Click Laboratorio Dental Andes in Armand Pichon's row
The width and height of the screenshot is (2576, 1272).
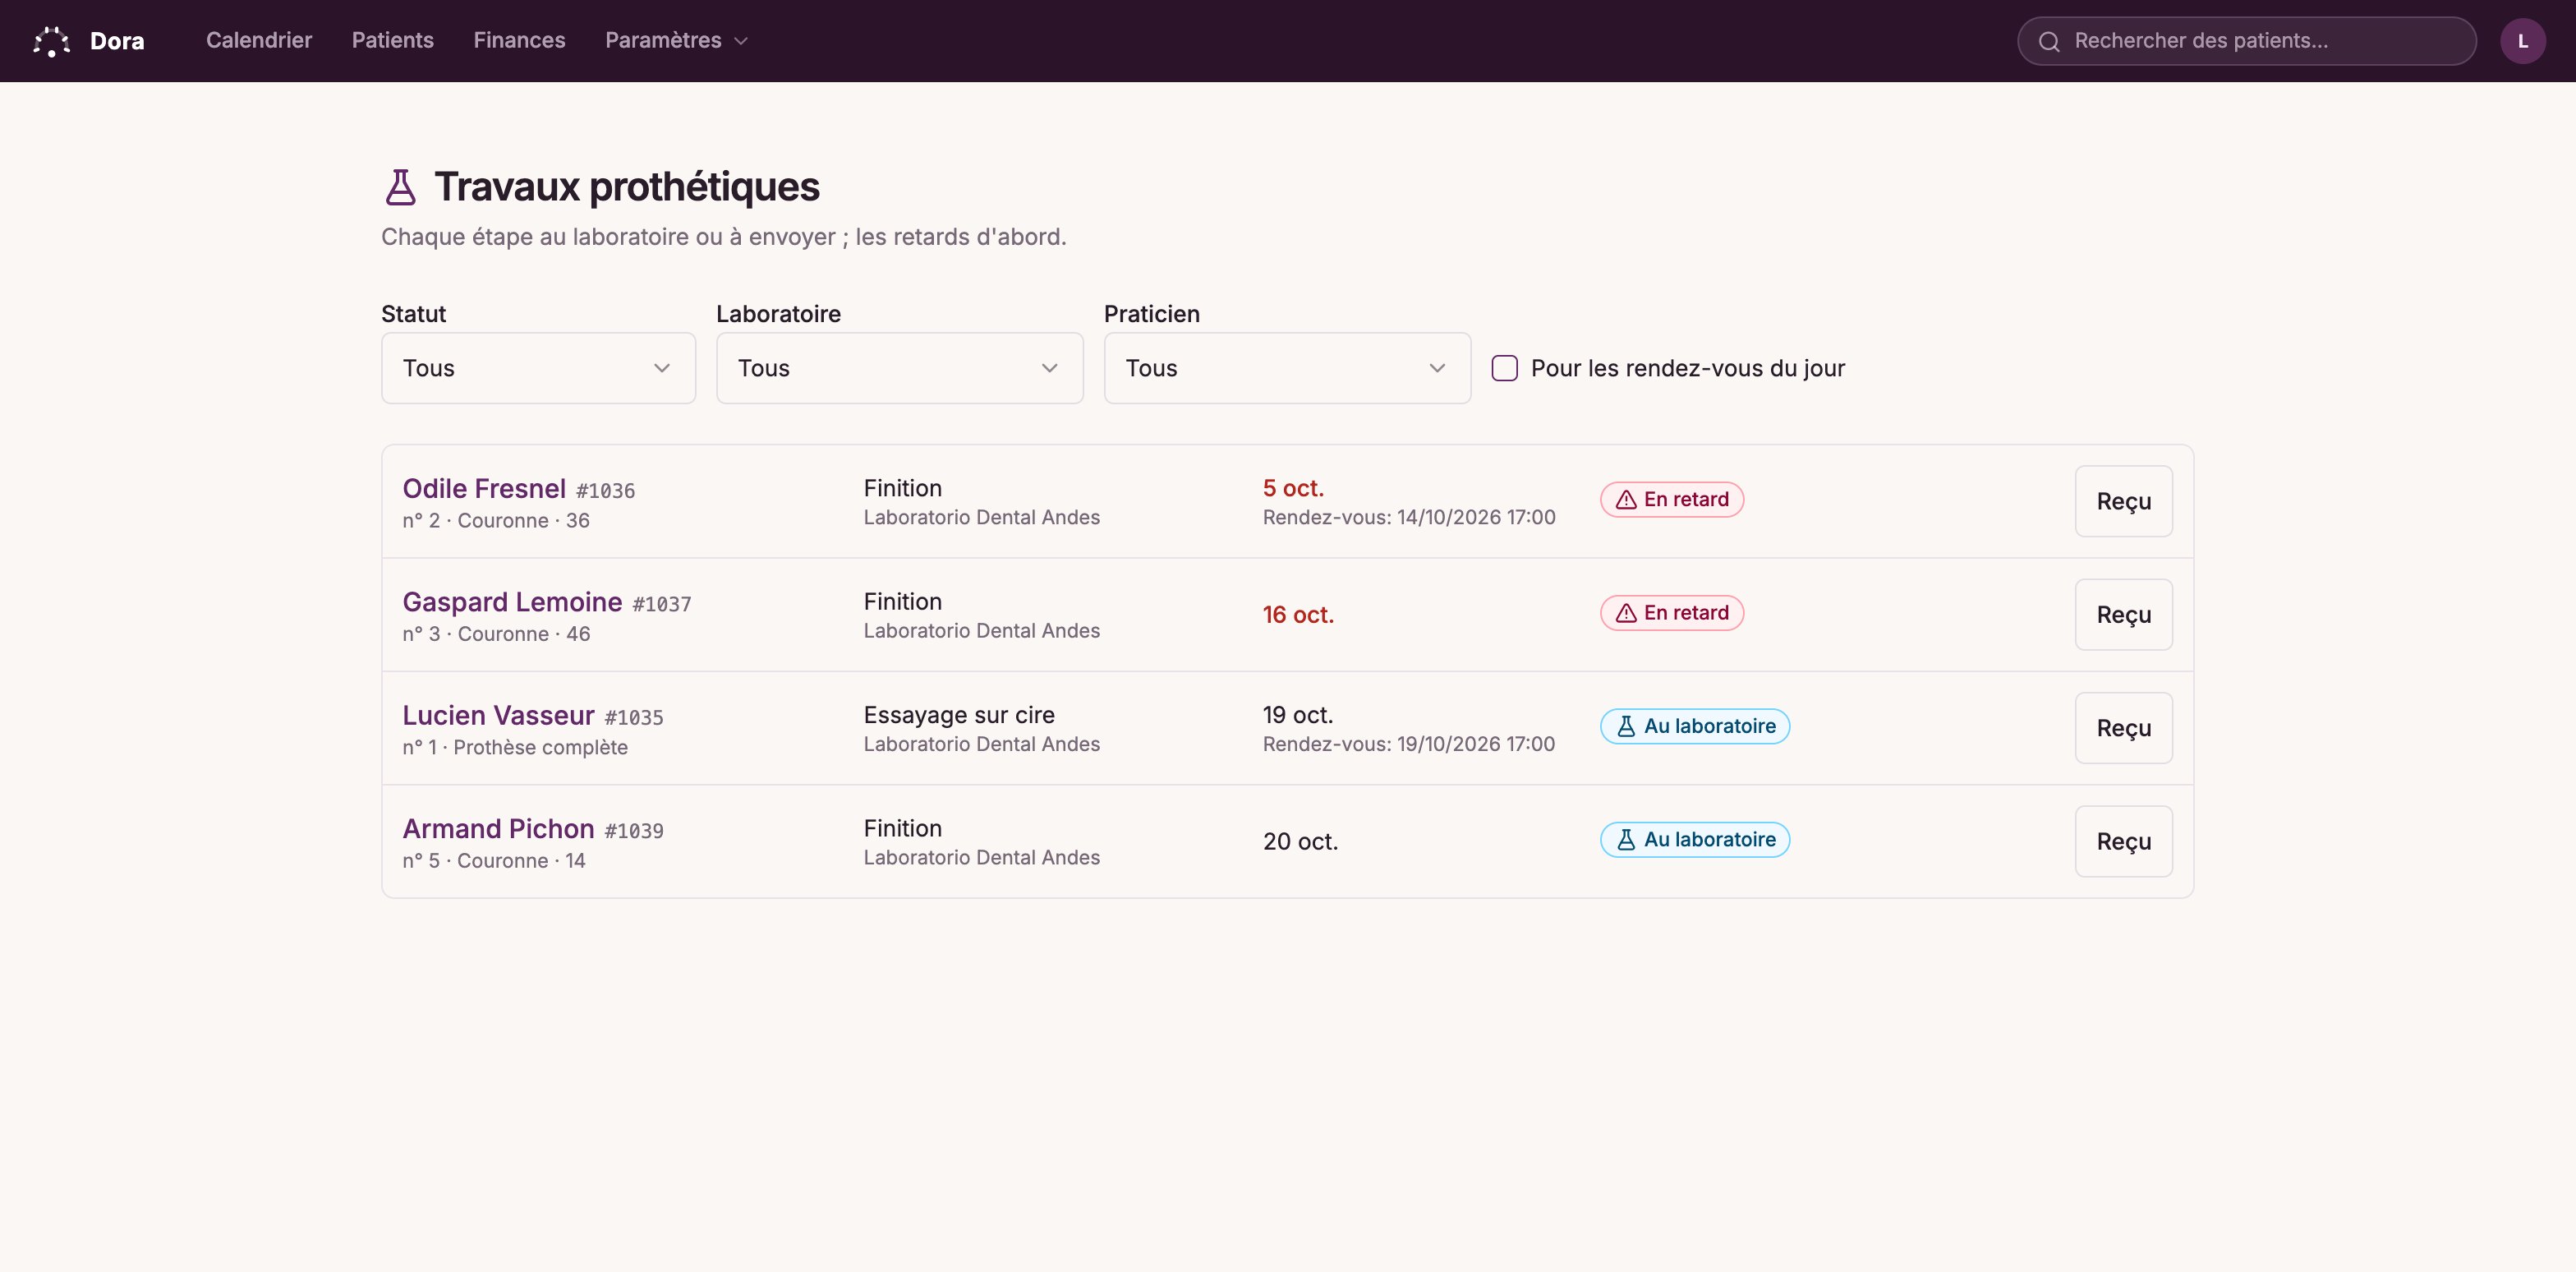point(981,857)
